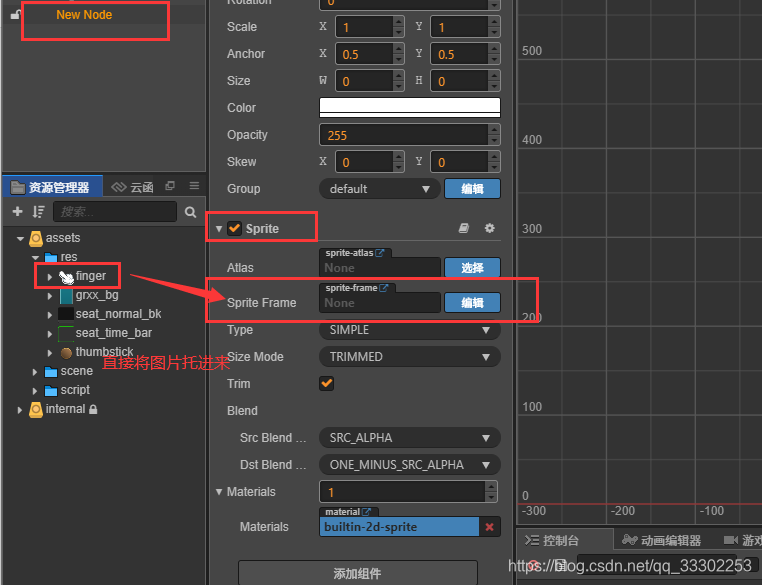Toggle the Sprite component enabled checkbox
The width and height of the screenshot is (762, 585).
pyautogui.click(x=235, y=228)
